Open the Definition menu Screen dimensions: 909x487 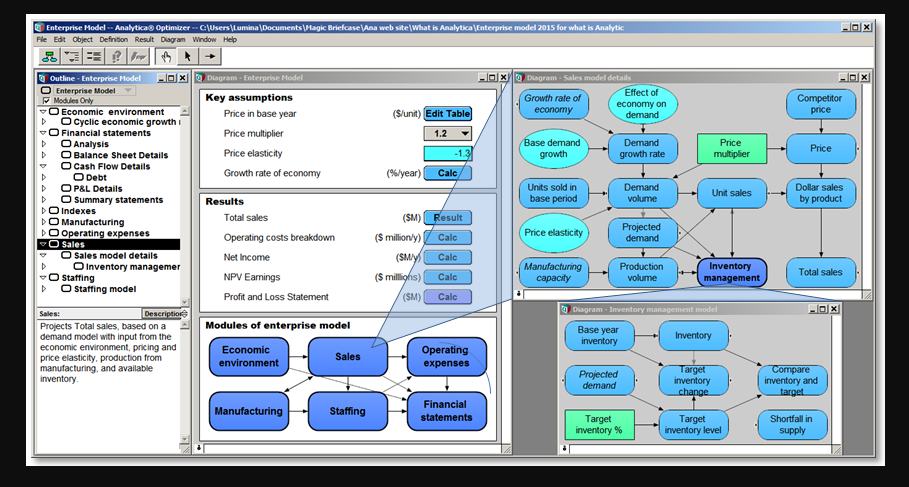(113, 39)
